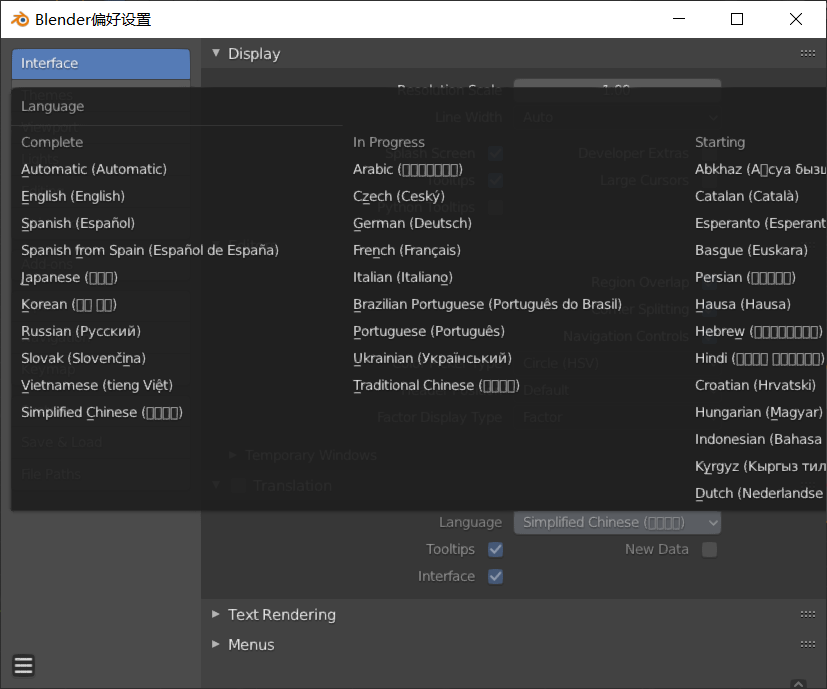
Task: Choose Arabic language option
Action: point(408,169)
